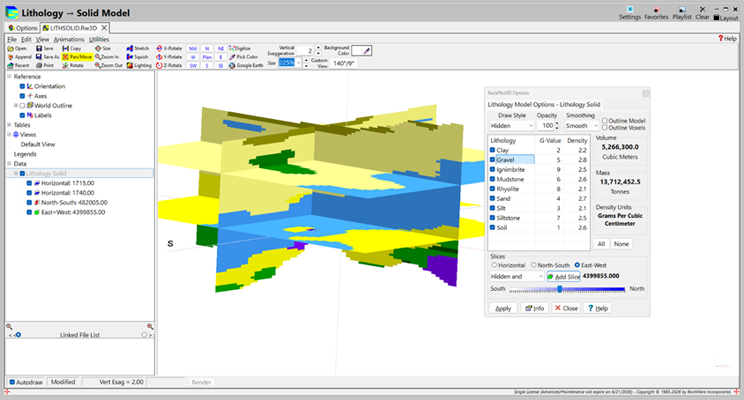Click the Background Color swatch
Screen dimensions: 744x400
pyautogui.click(x=362, y=51)
